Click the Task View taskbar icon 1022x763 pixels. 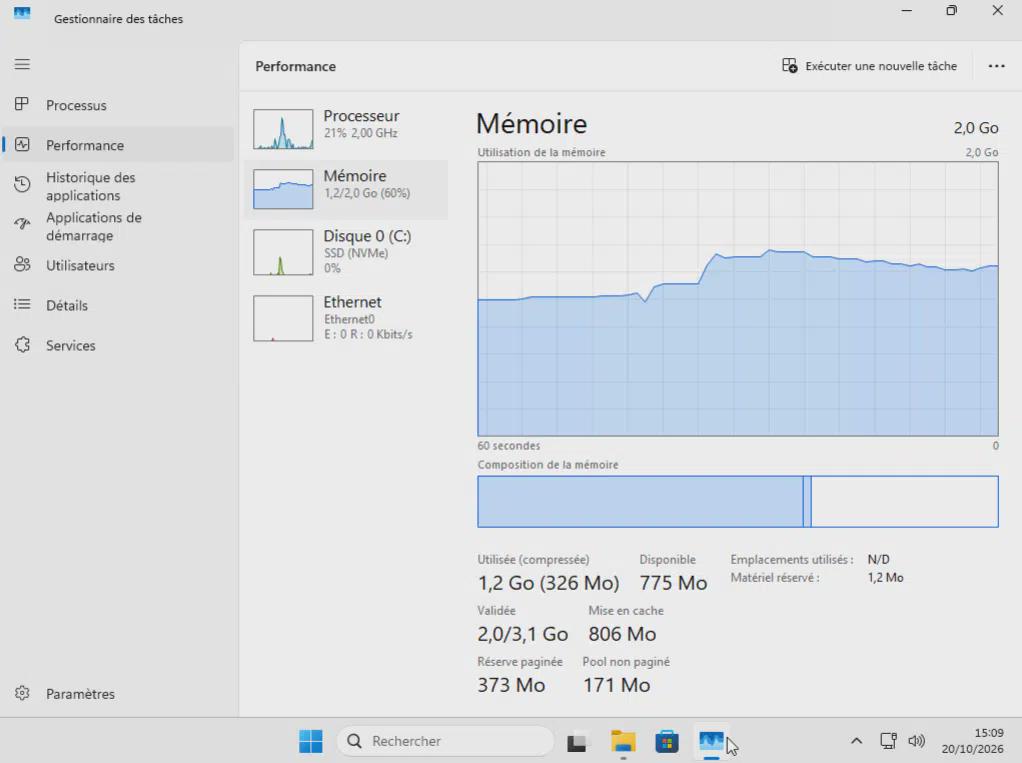pos(577,741)
